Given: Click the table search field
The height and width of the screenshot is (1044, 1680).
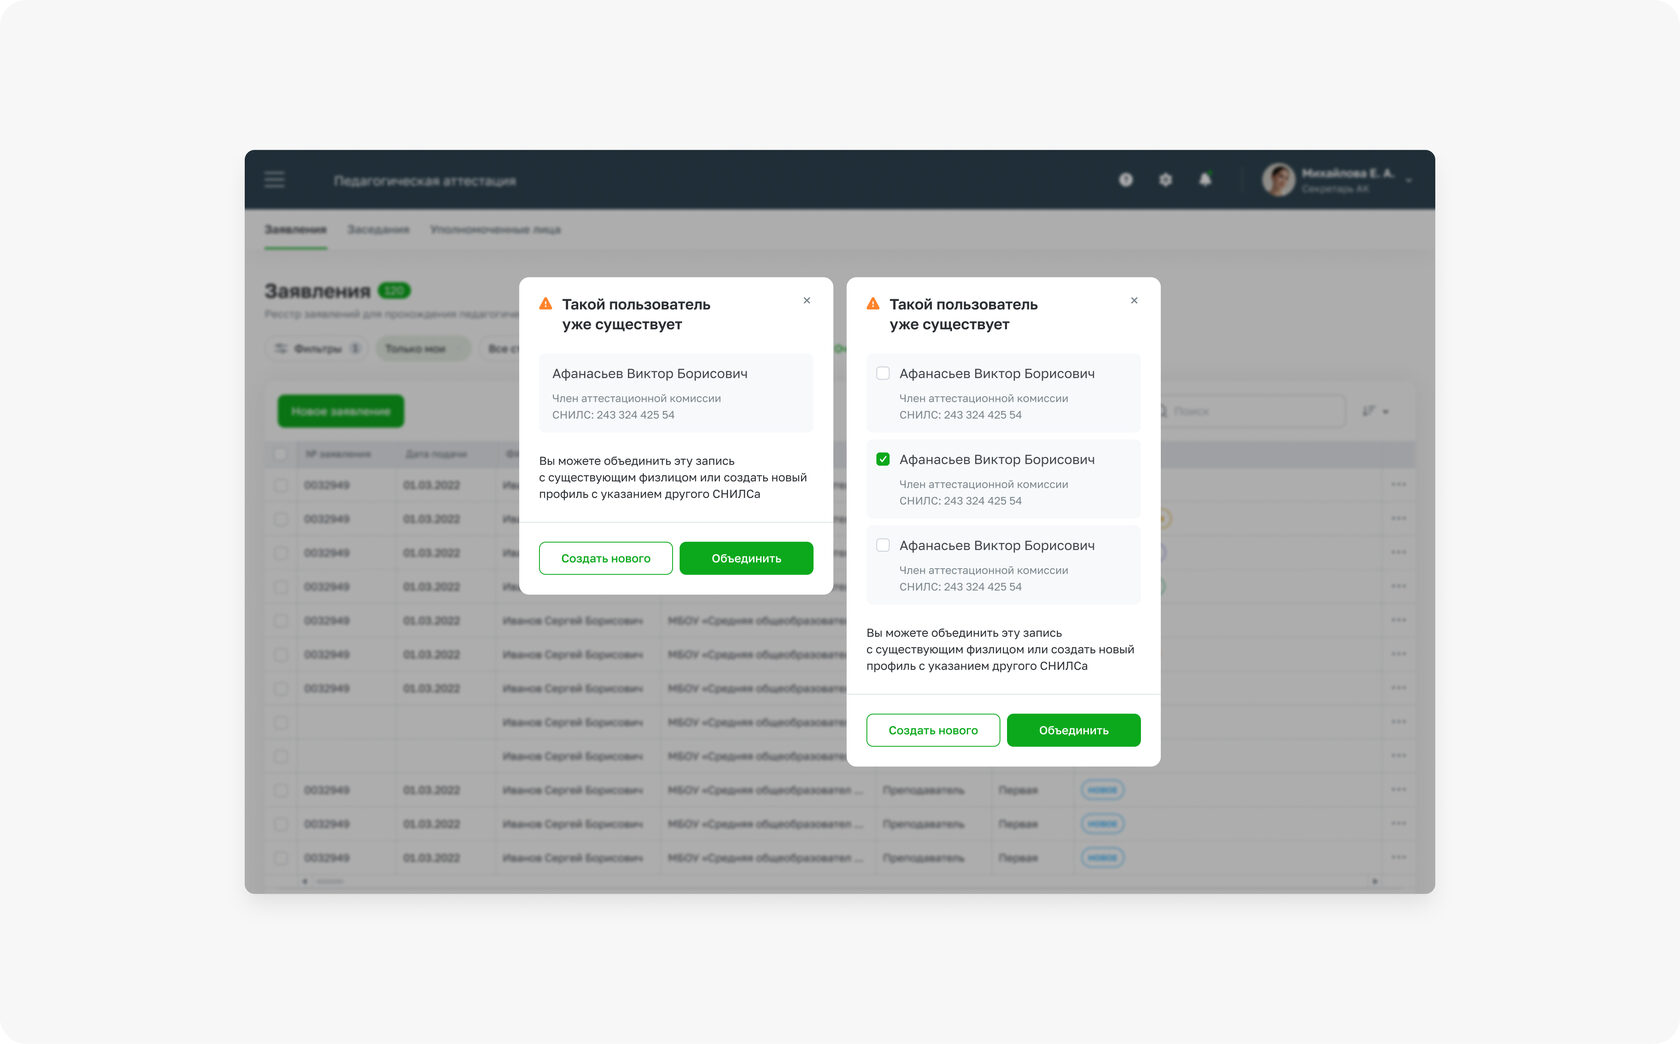Looking at the screenshot, I should click(1250, 411).
